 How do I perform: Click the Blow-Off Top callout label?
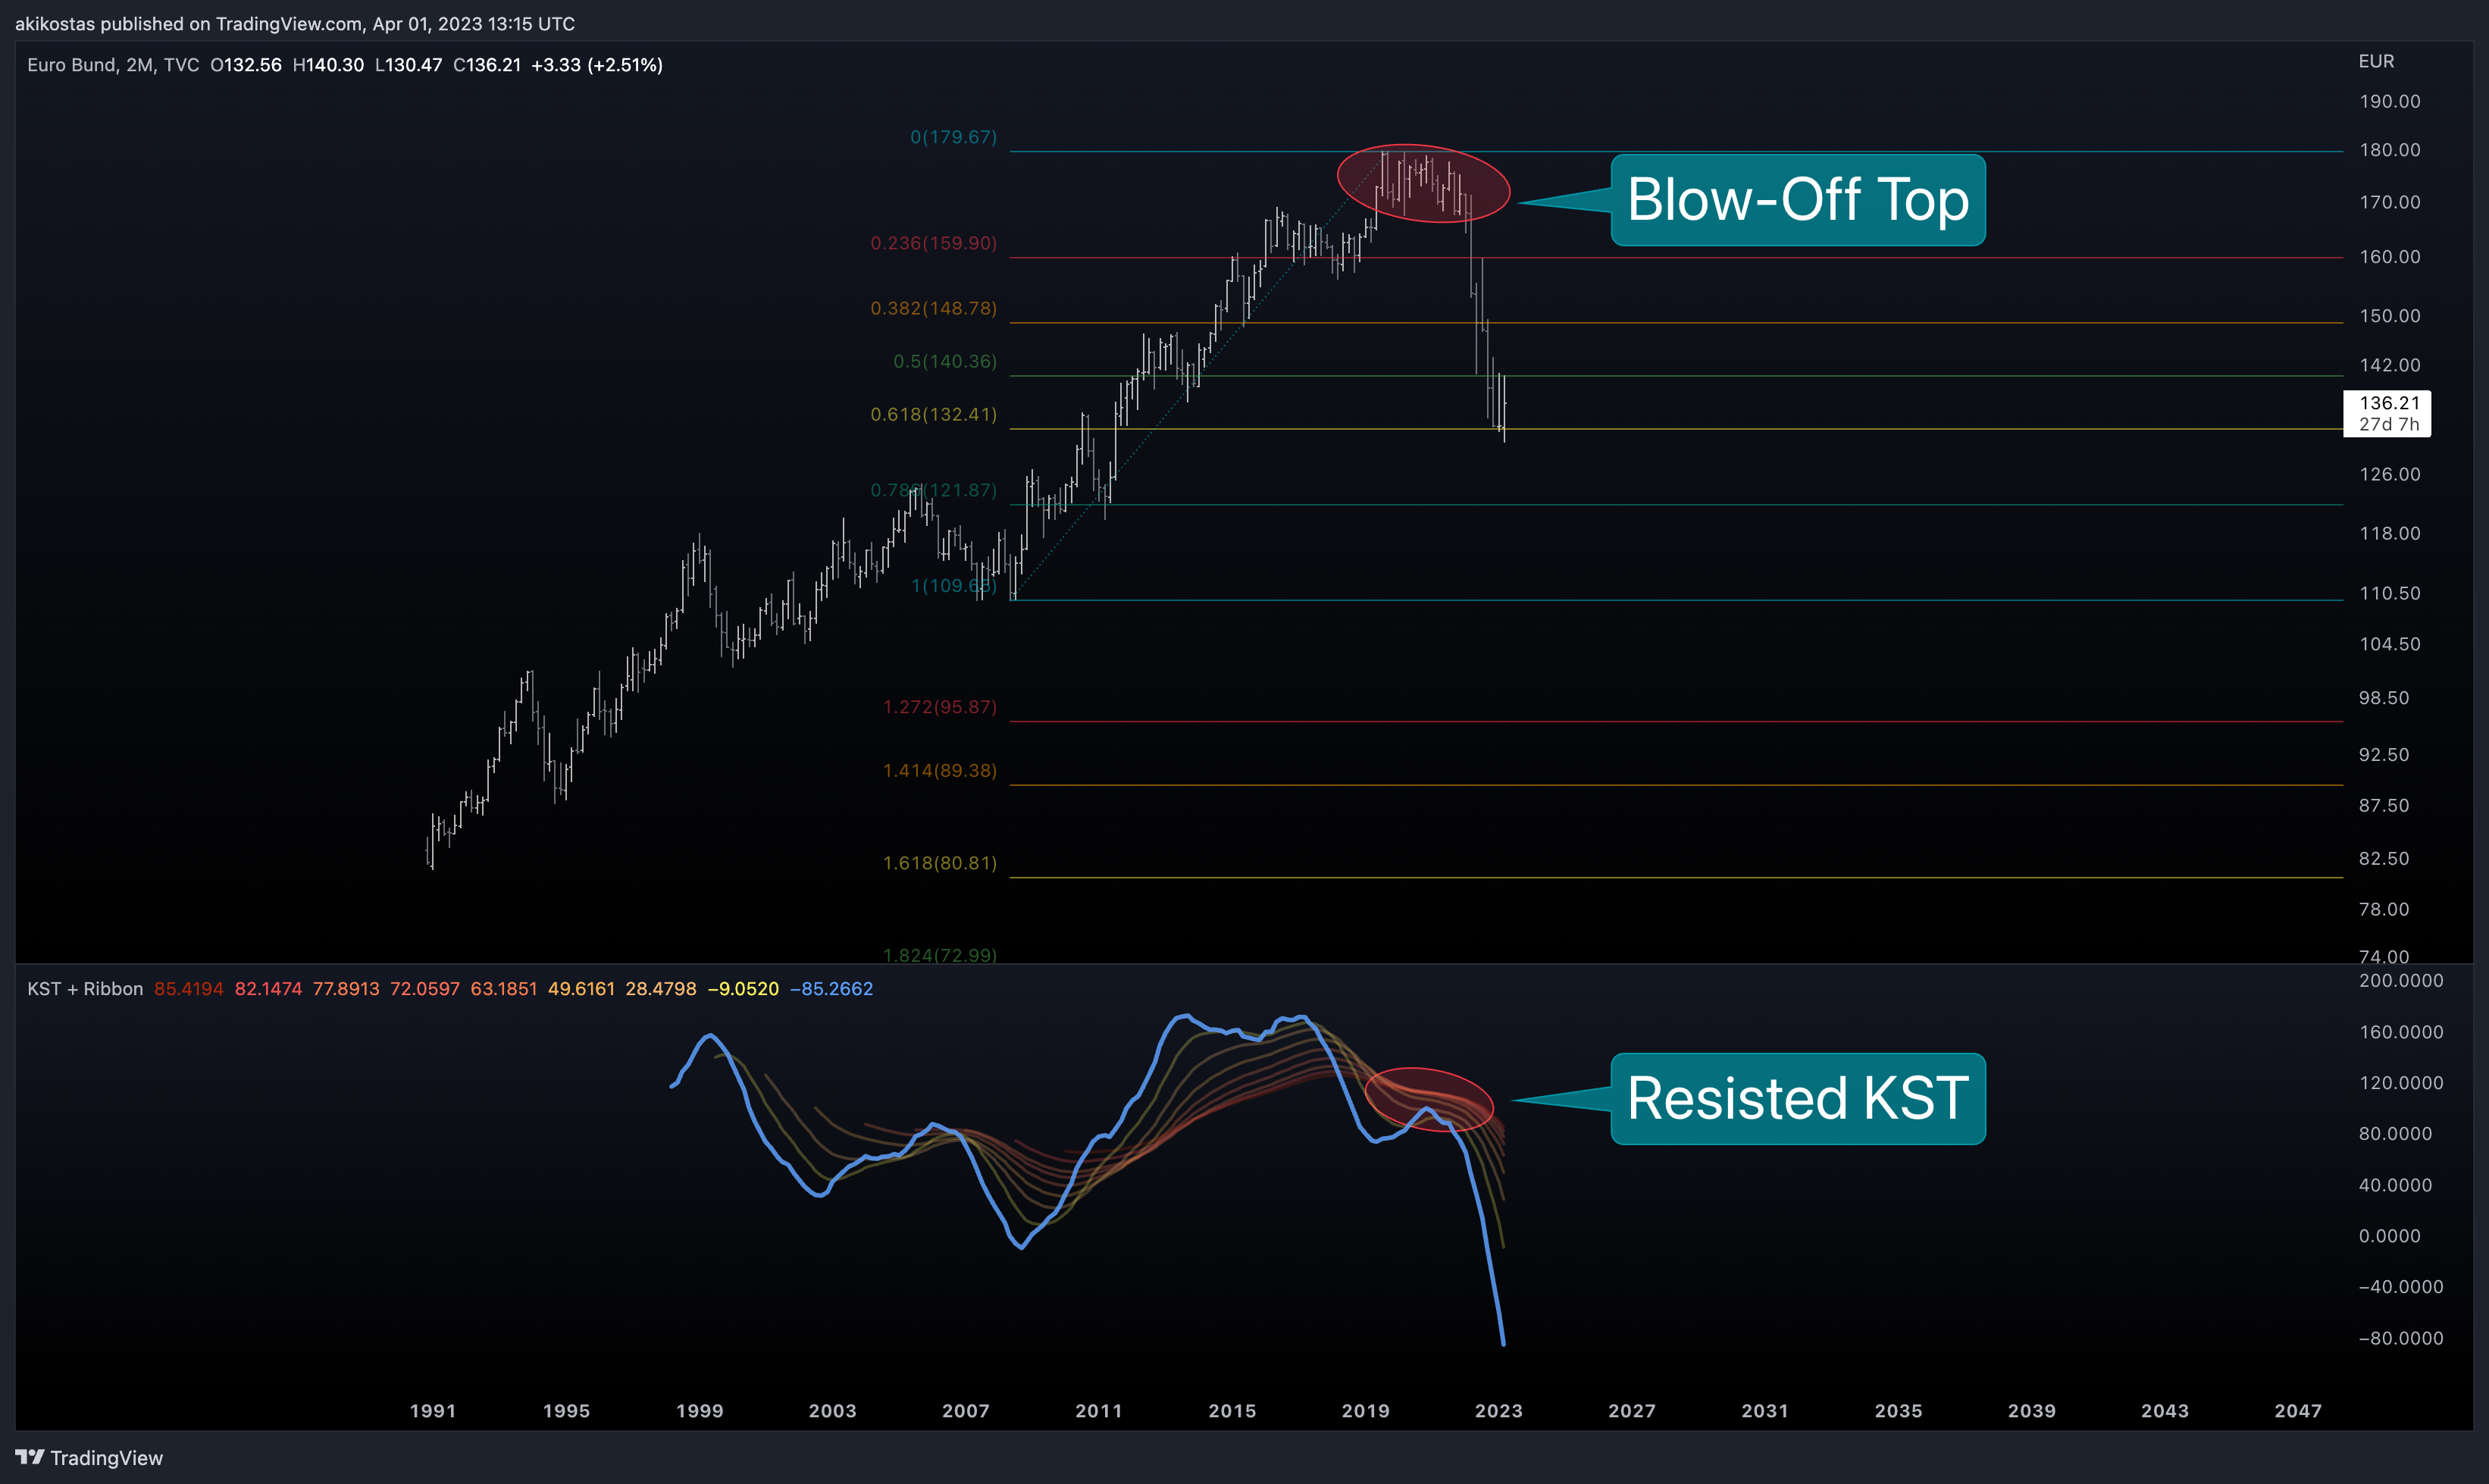(1798, 200)
